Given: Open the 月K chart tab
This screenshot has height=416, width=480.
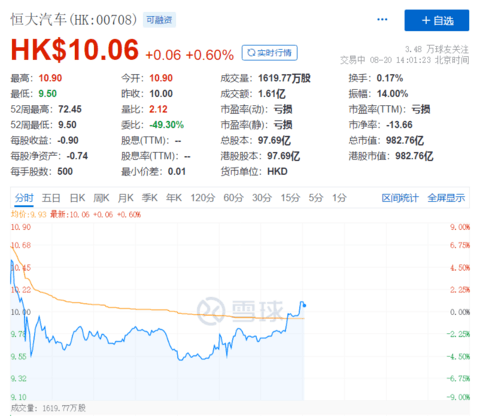Looking at the screenshot, I should pos(126,198).
